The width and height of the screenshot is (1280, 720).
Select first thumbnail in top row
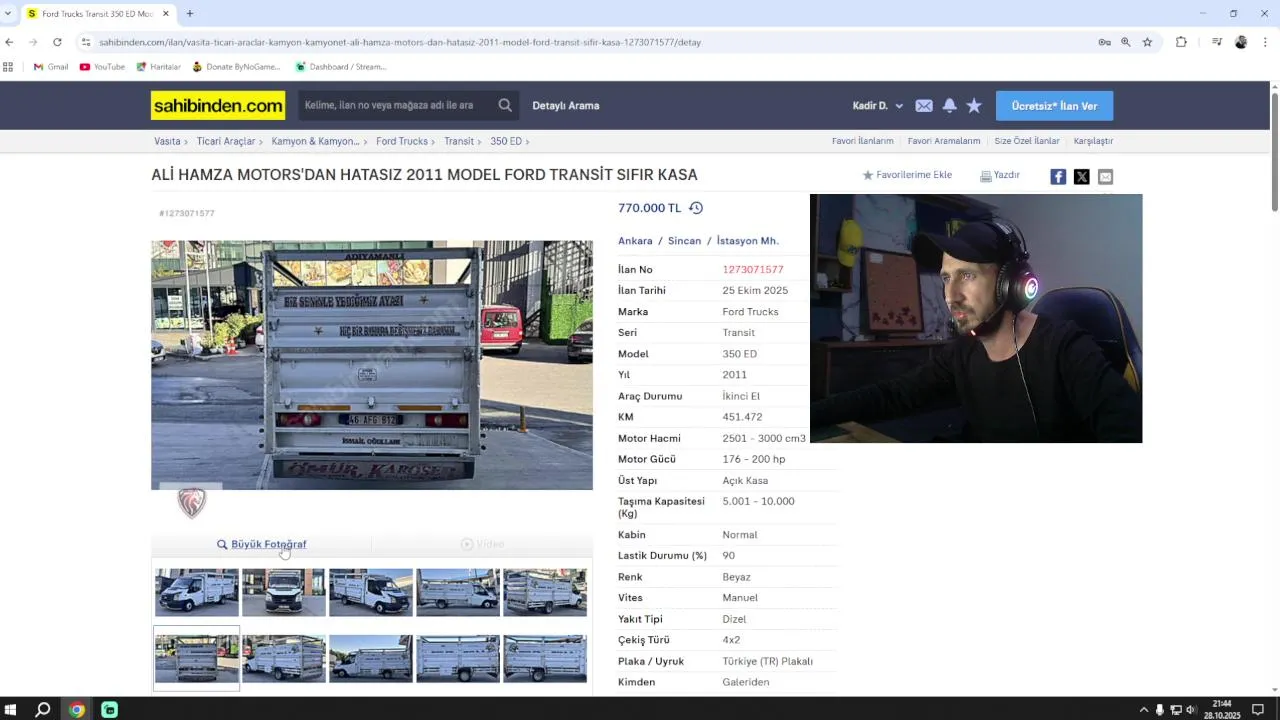coord(197,592)
